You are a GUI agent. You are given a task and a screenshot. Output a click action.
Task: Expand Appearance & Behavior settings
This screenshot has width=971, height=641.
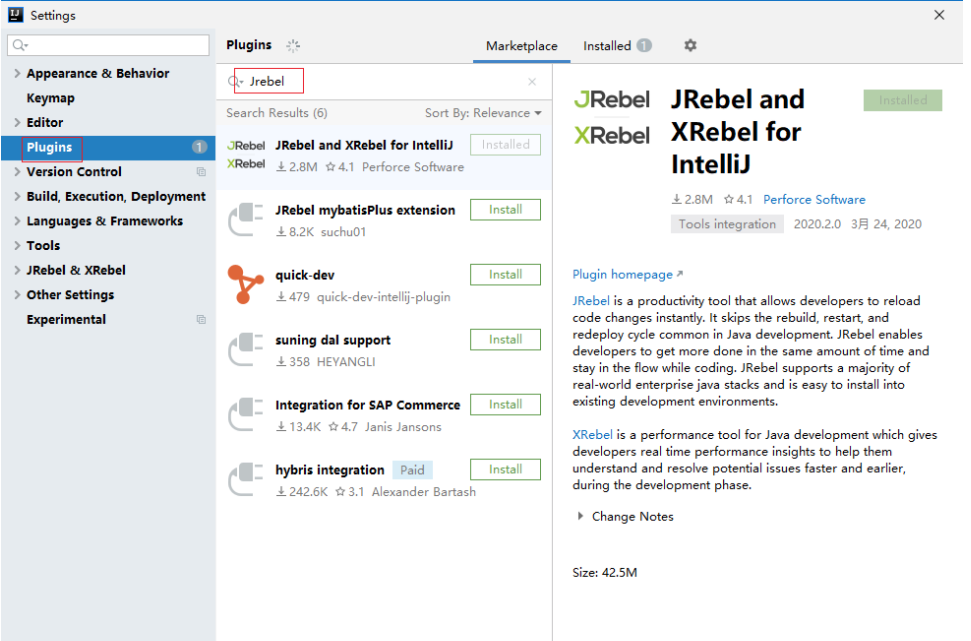[17, 73]
